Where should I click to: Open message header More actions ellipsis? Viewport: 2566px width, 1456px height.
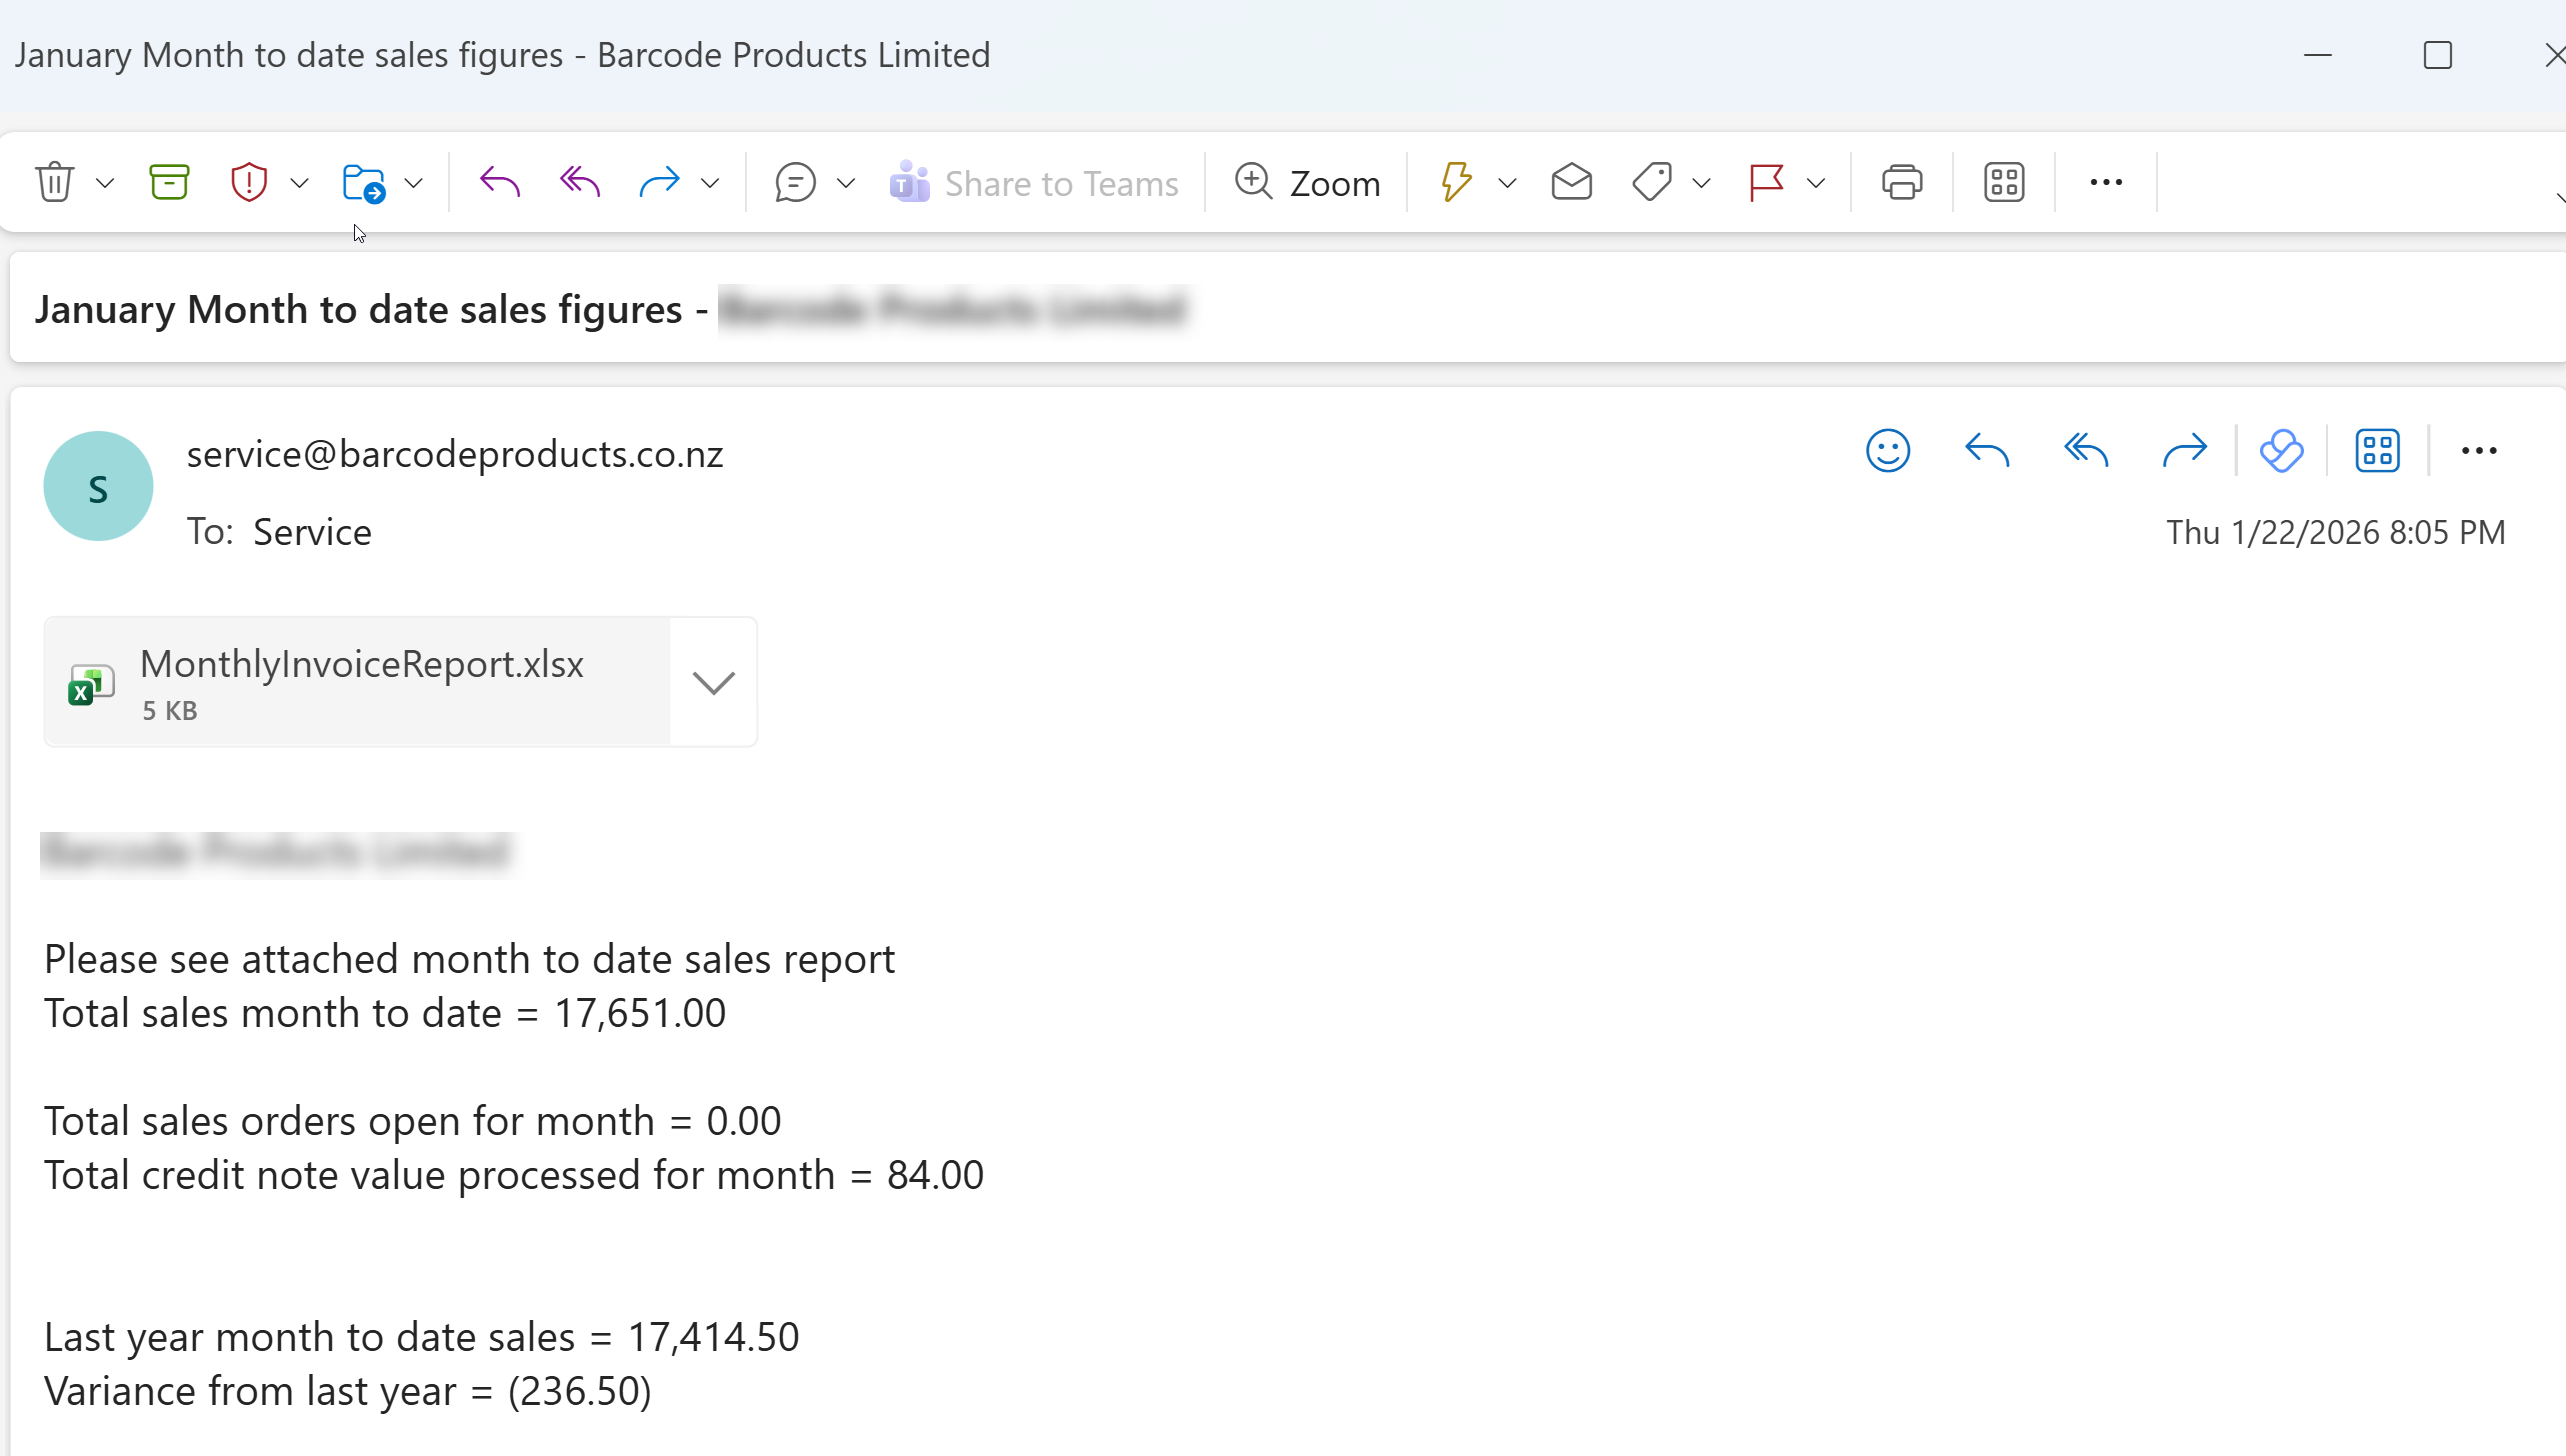(x=2479, y=451)
